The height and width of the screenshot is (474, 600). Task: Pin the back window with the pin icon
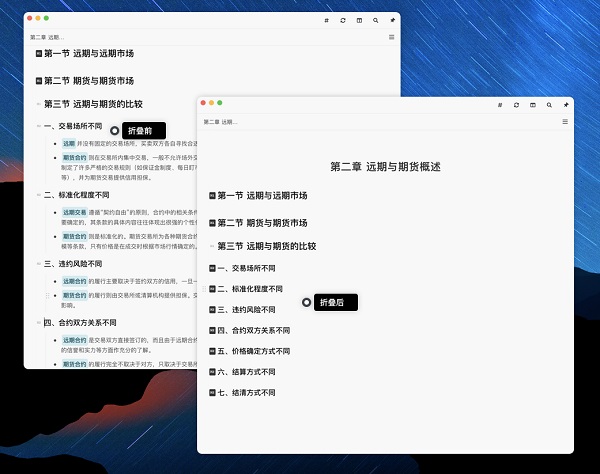392,20
